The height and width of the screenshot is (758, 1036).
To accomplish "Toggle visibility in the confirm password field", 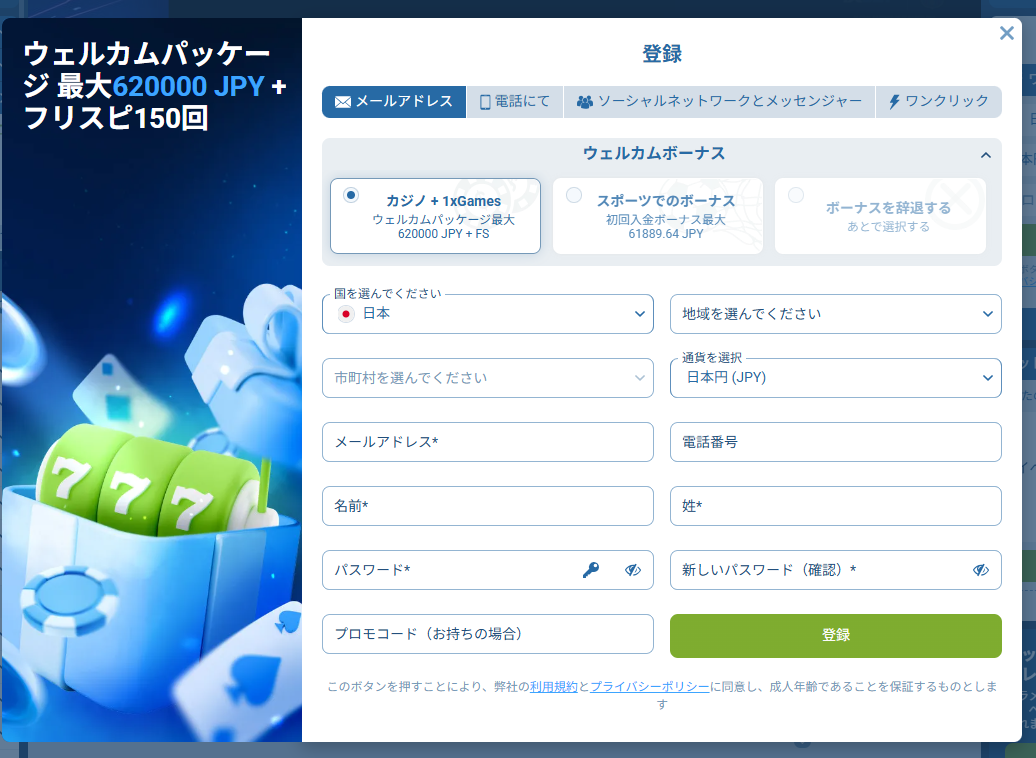I will tap(980, 570).
